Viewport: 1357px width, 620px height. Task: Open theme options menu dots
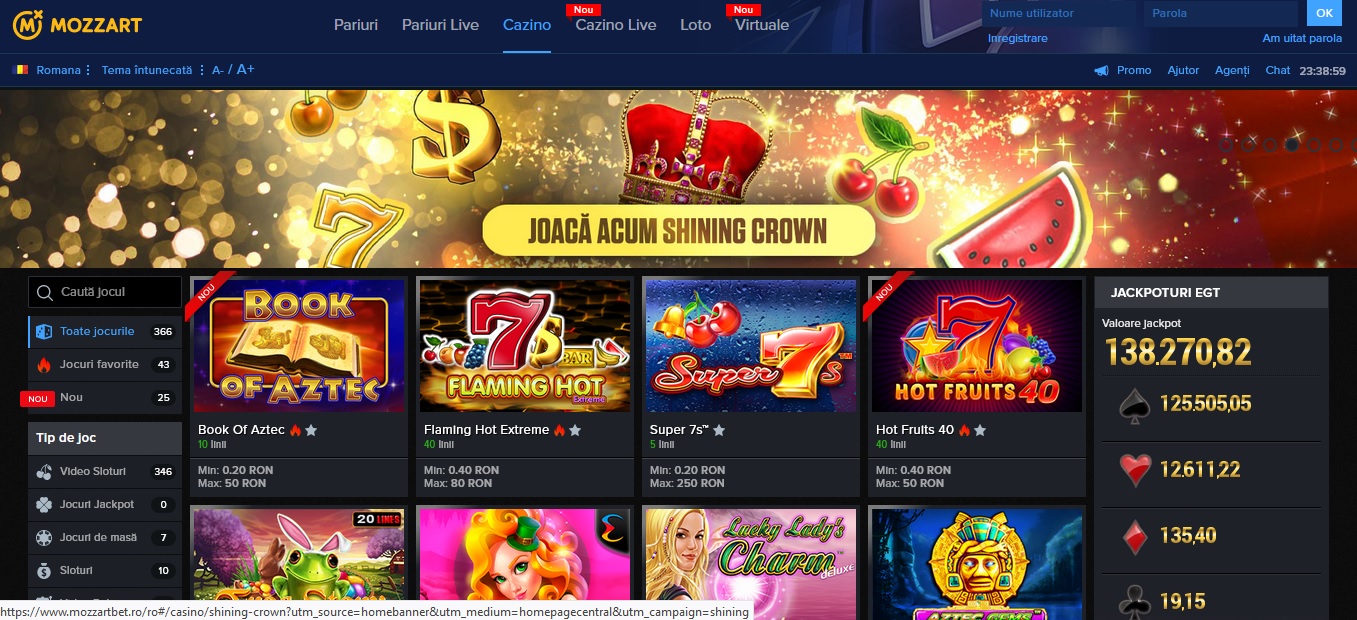(x=202, y=70)
